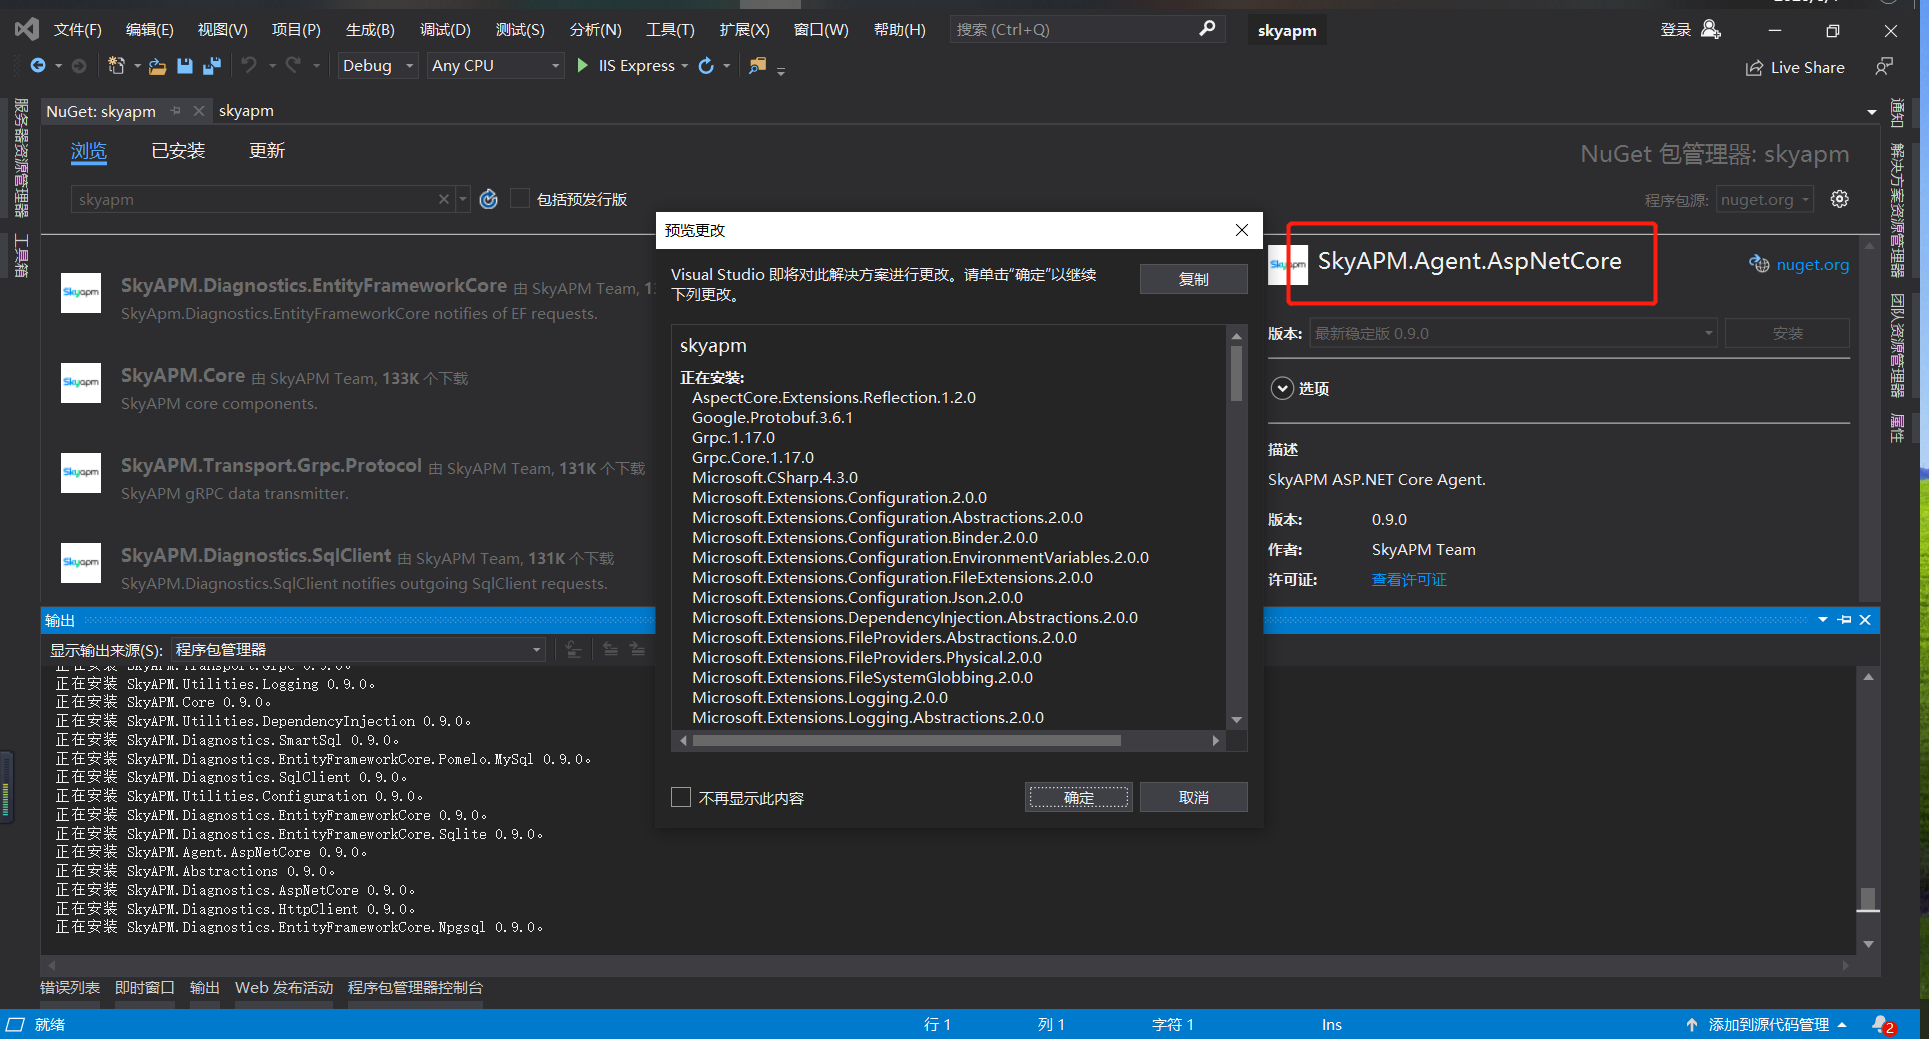Open NuGet package source settings gear
The height and width of the screenshot is (1039, 1929).
(1839, 199)
